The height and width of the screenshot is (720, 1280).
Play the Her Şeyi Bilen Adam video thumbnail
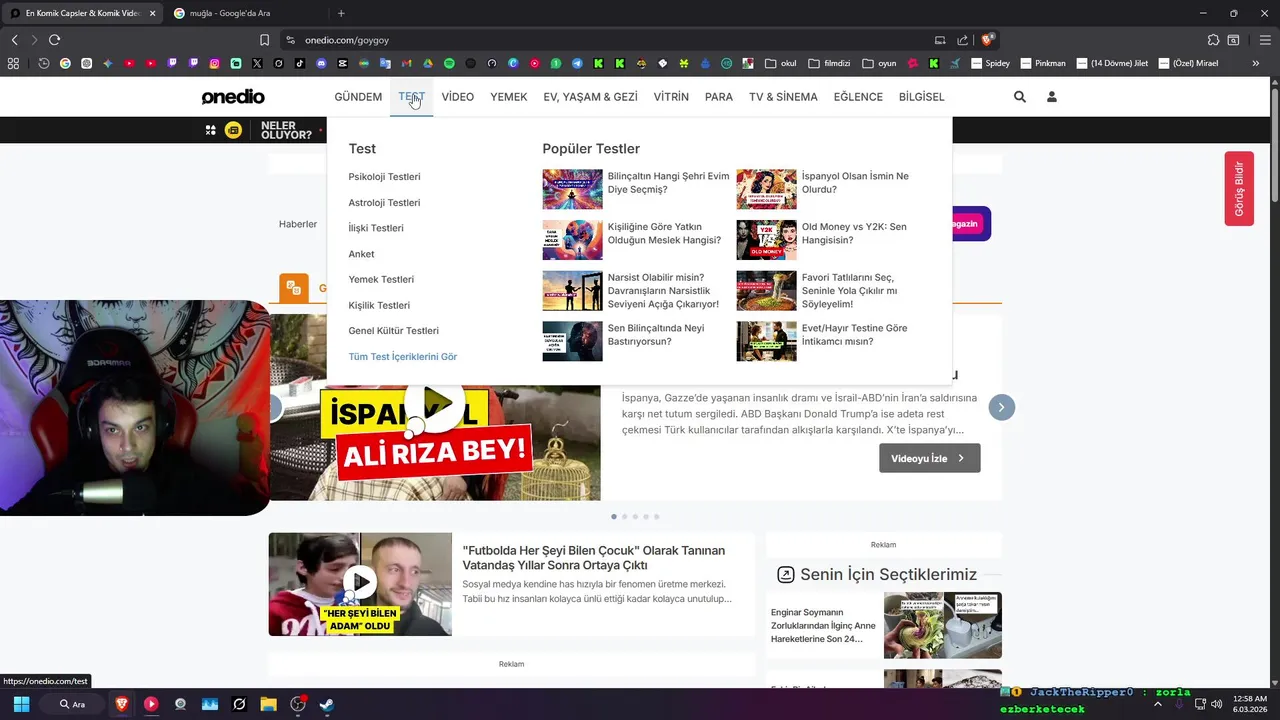pos(360,584)
